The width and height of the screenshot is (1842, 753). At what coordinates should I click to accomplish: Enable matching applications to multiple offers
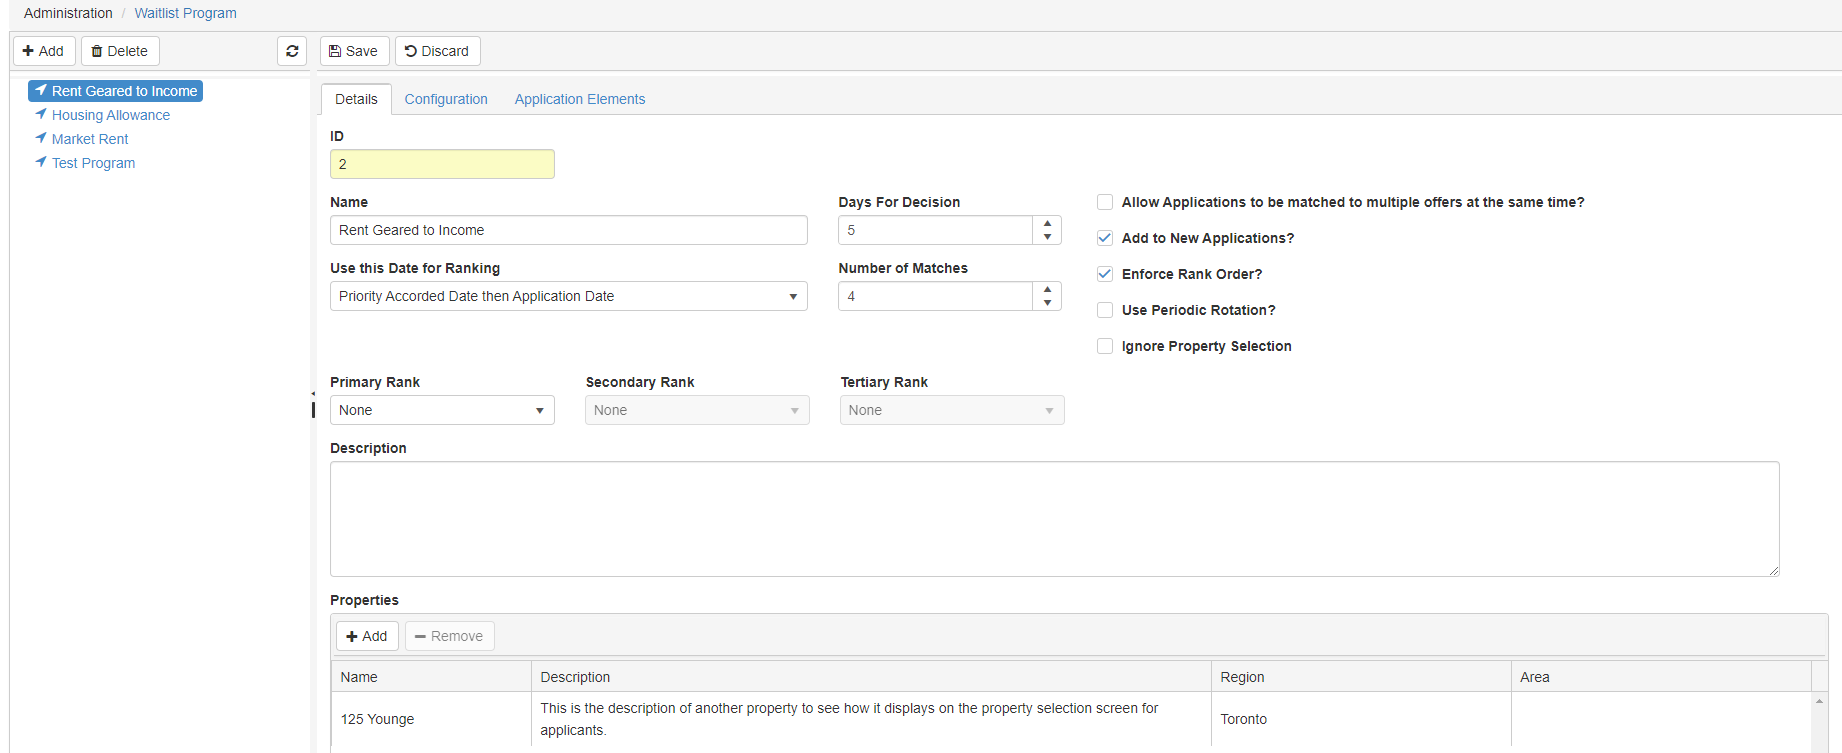(1105, 202)
